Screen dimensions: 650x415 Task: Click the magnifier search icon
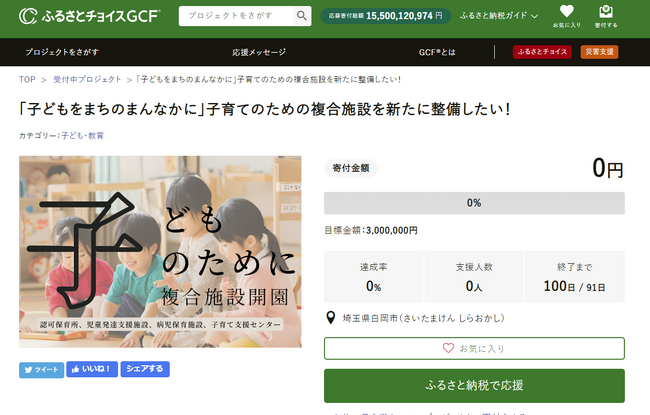302,17
